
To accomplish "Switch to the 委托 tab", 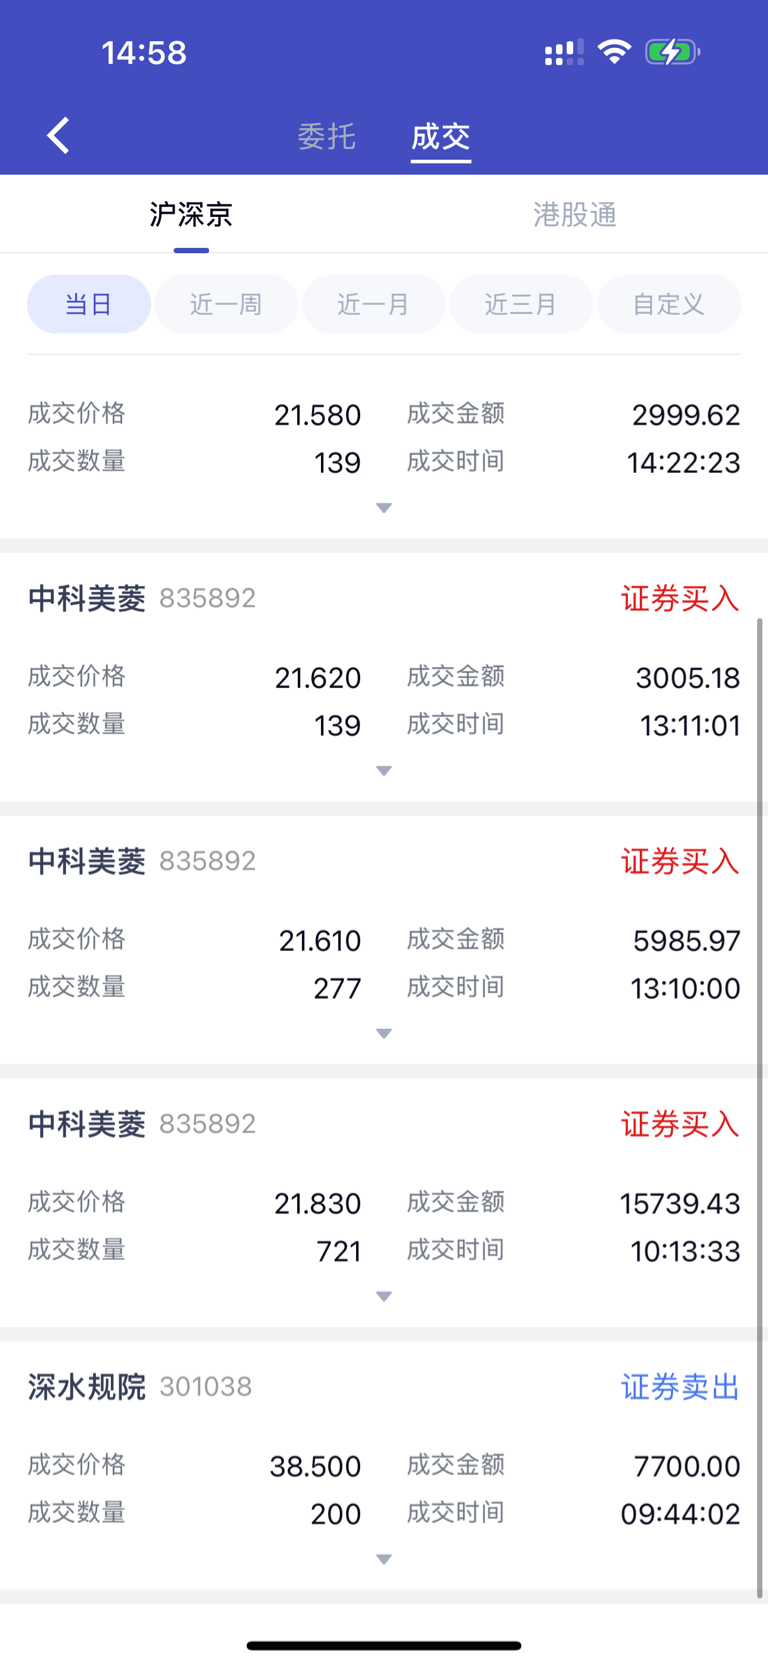I will point(326,136).
